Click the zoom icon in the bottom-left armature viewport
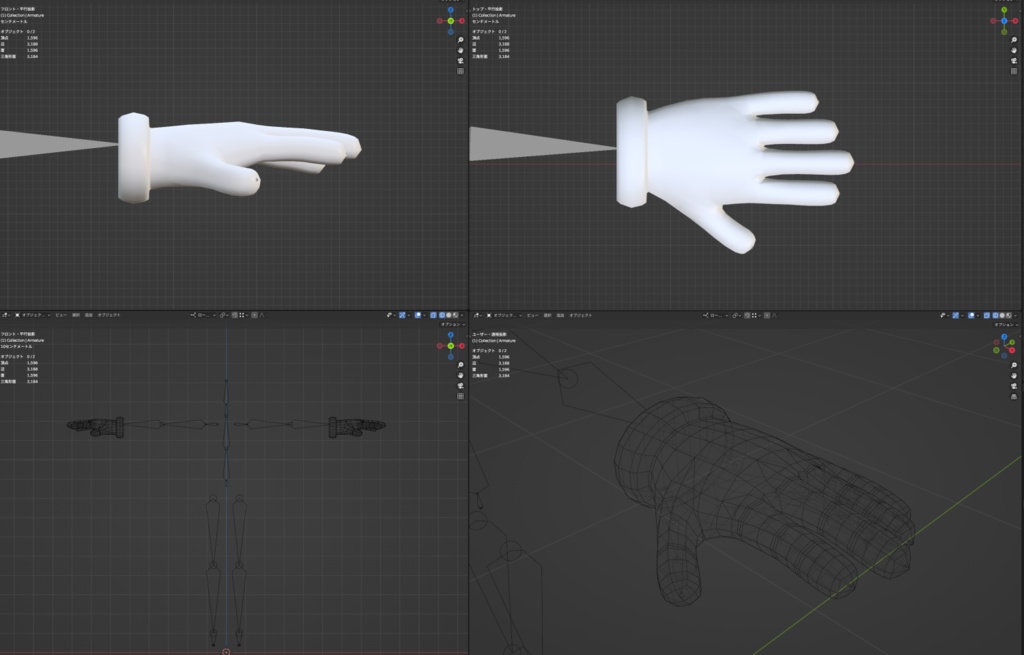The width and height of the screenshot is (1024, 655). point(460,365)
